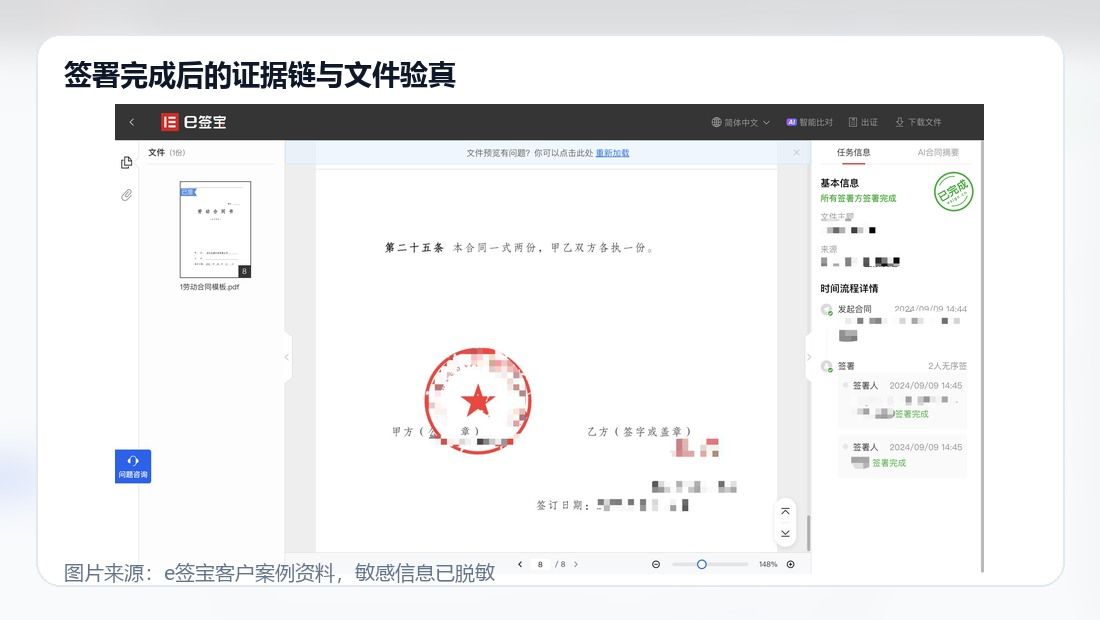
Task: Dismiss the file preview notice banner
Action: 796,152
